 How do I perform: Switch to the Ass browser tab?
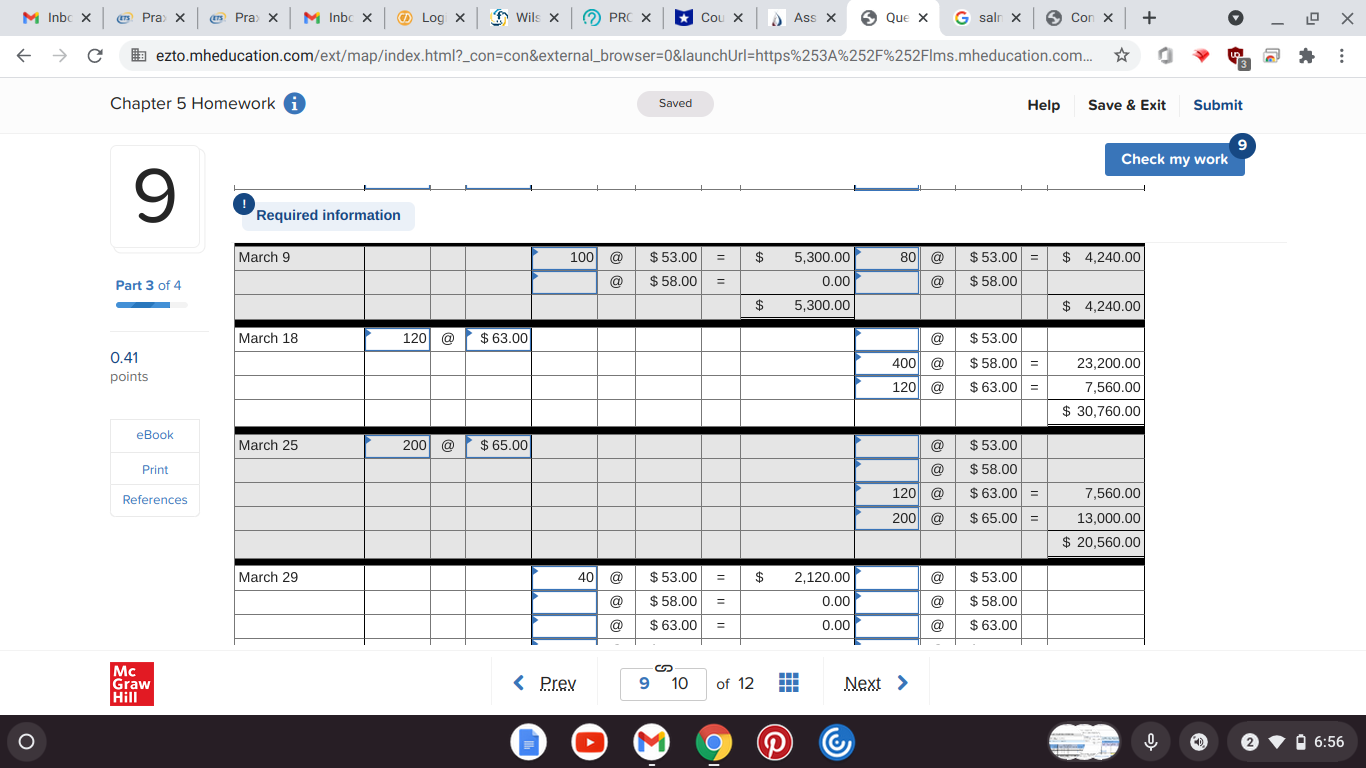[x=801, y=18]
